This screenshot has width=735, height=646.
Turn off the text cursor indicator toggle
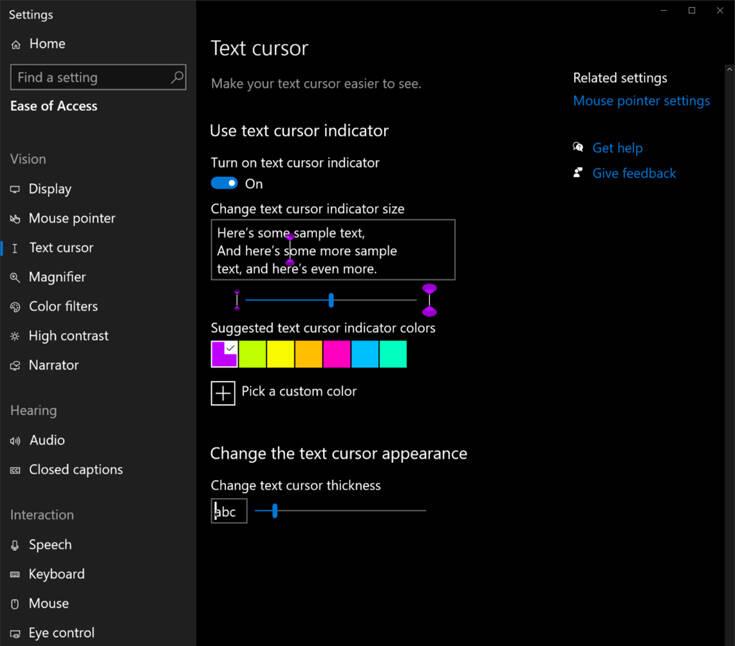coord(225,183)
